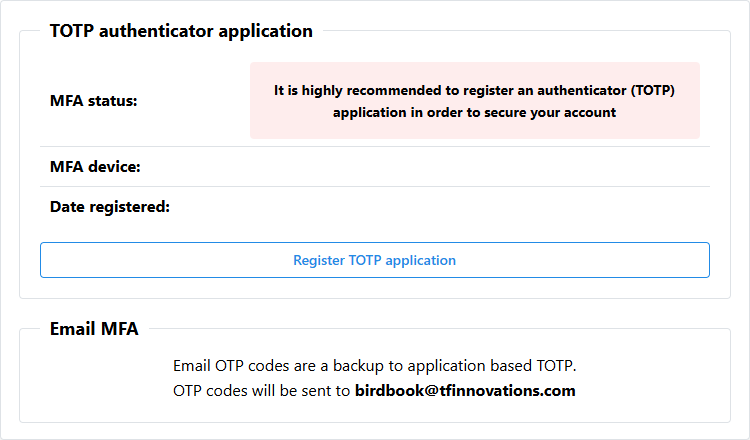Screen dimensions: 750x440
Task: Click the MFA device label
Action: click(x=95, y=167)
